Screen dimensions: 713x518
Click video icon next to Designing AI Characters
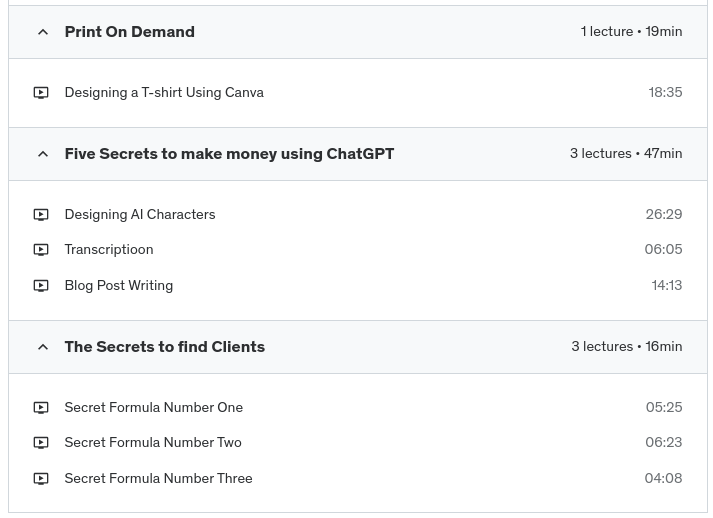[41, 215]
